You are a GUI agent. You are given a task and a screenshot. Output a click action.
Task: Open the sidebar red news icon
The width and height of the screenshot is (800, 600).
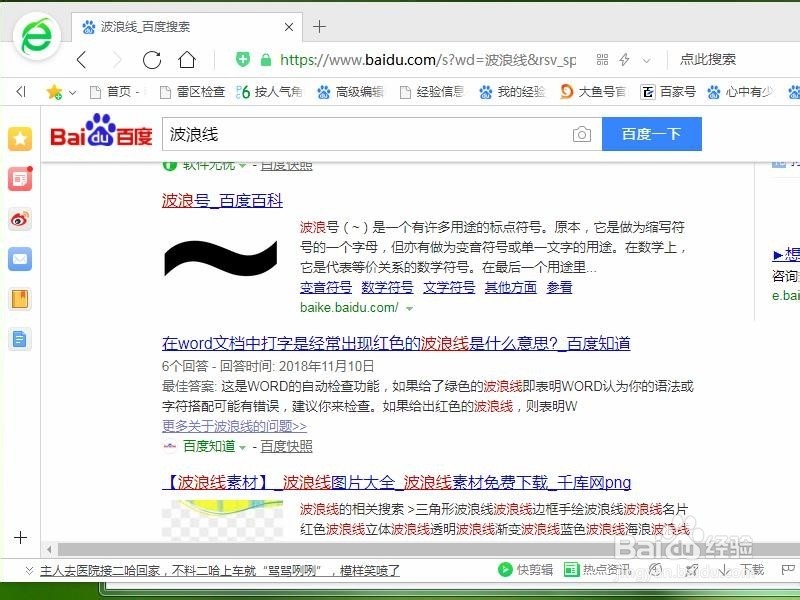[20, 179]
